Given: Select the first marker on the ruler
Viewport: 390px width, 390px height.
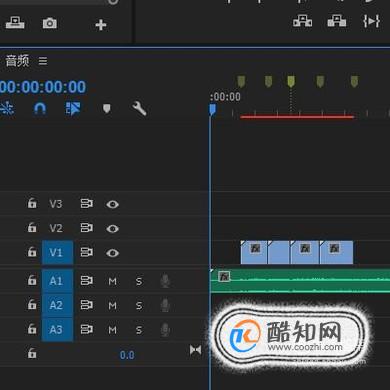Looking at the screenshot, I should [241, 81].
